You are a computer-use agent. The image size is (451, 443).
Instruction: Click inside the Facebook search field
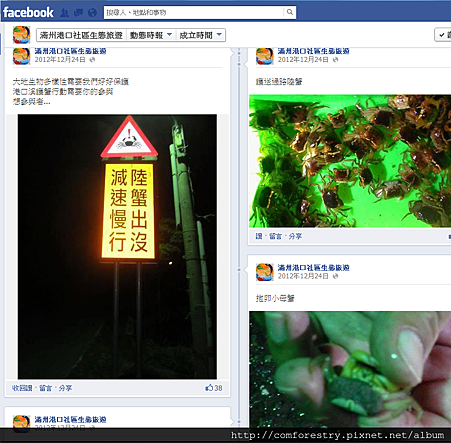[193, 13]
